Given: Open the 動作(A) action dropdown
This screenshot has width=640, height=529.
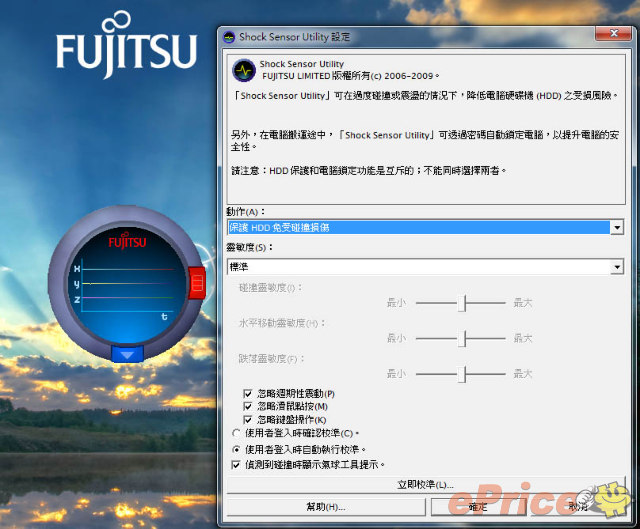Looking at the screenshot, I should tap(617, 228).
